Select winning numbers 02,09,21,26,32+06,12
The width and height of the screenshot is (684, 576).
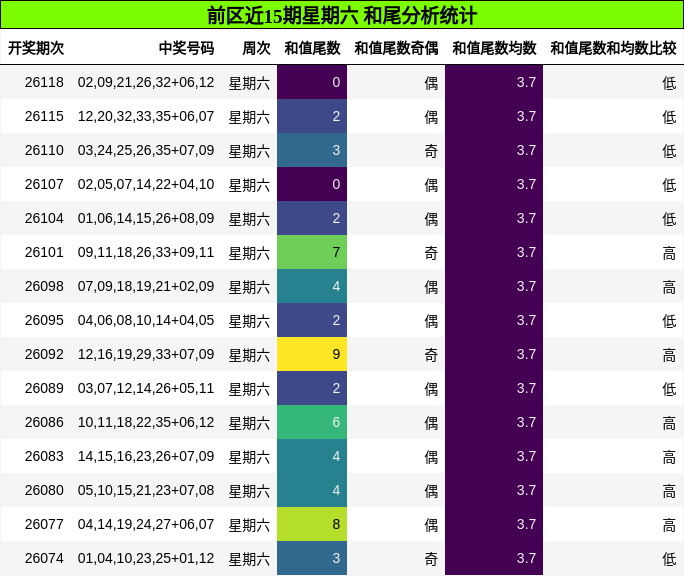coord(146,82)
